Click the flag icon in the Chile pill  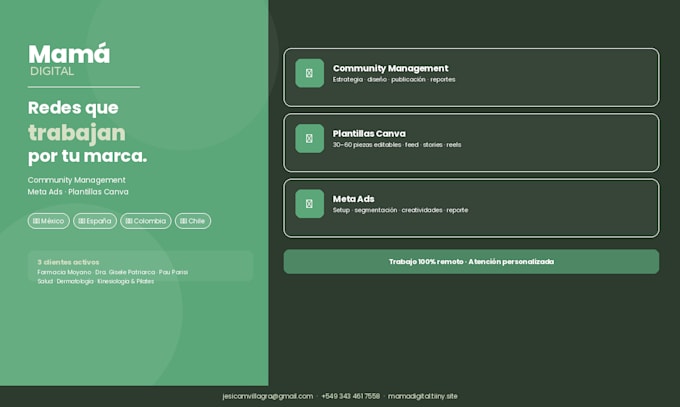184,221
